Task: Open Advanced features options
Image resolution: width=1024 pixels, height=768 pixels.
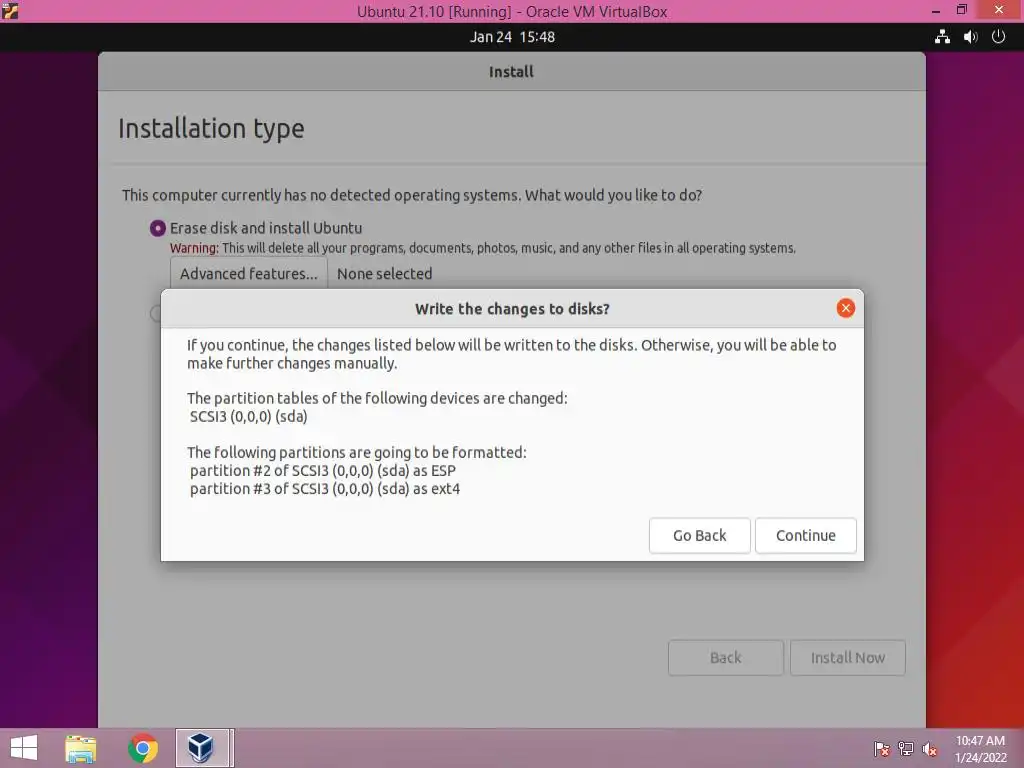Action: (249, 274)
